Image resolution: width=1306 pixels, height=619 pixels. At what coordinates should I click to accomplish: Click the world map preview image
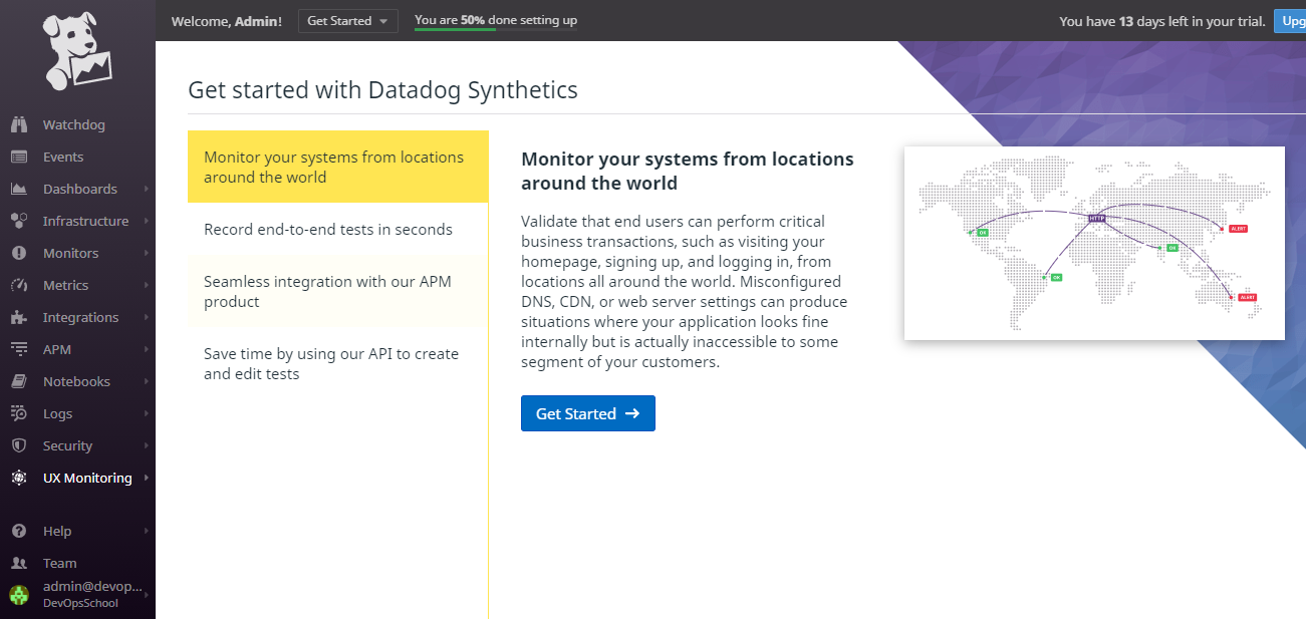(x=1094, y=243)
